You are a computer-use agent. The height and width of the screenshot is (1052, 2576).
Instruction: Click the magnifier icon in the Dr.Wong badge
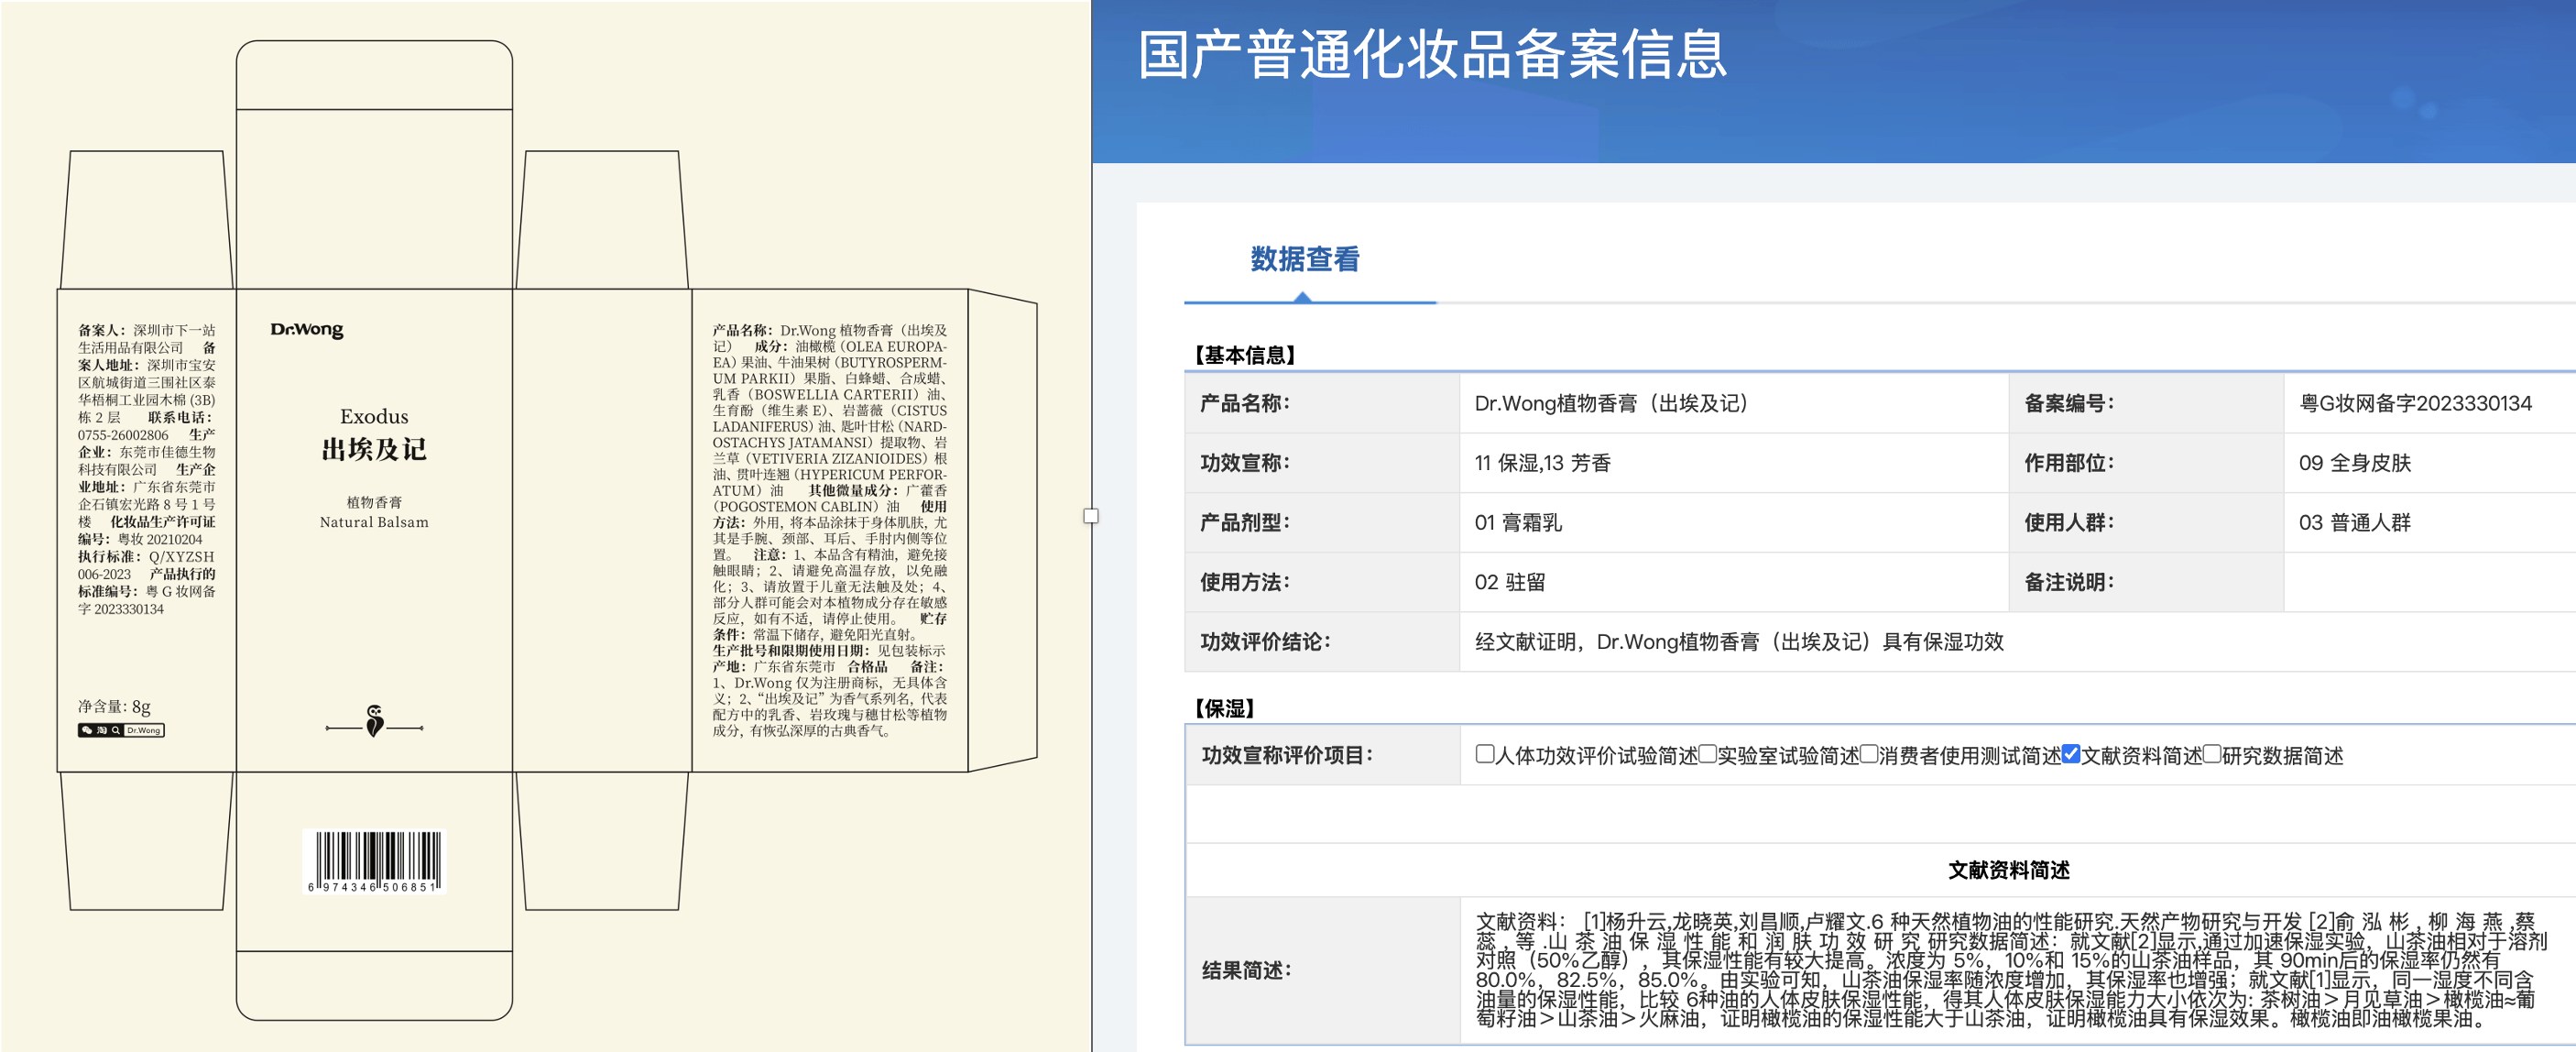click(116, 731)
